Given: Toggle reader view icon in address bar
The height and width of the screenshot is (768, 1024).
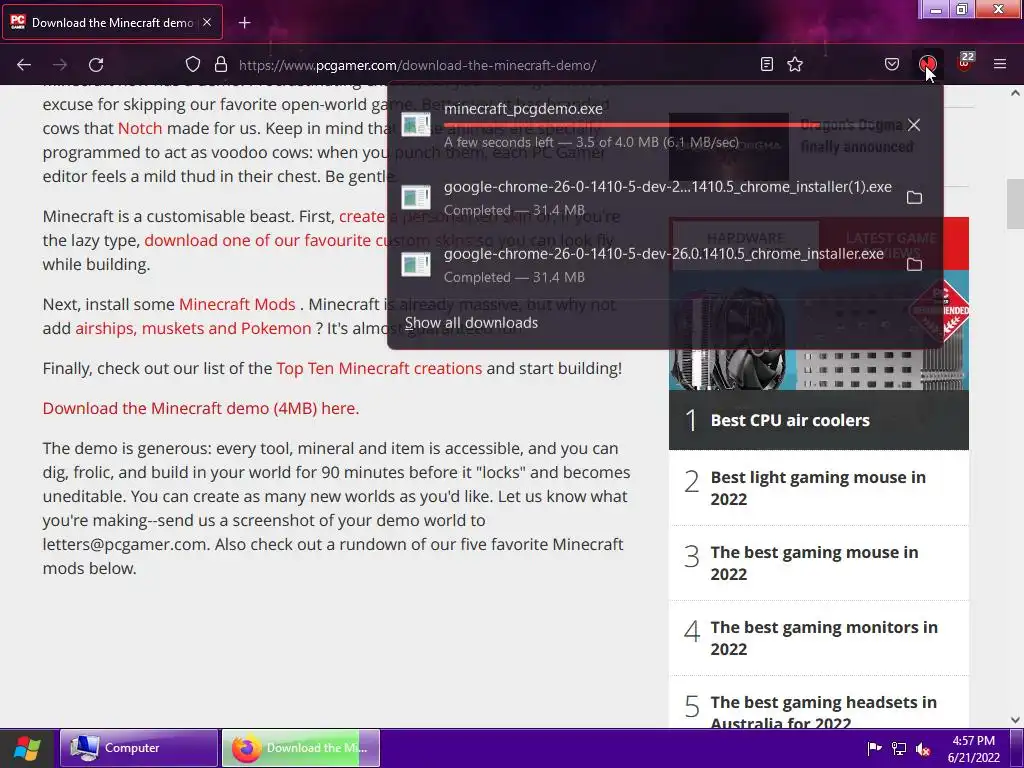Looking at the screenshot, I should click(x=767, y=65).
